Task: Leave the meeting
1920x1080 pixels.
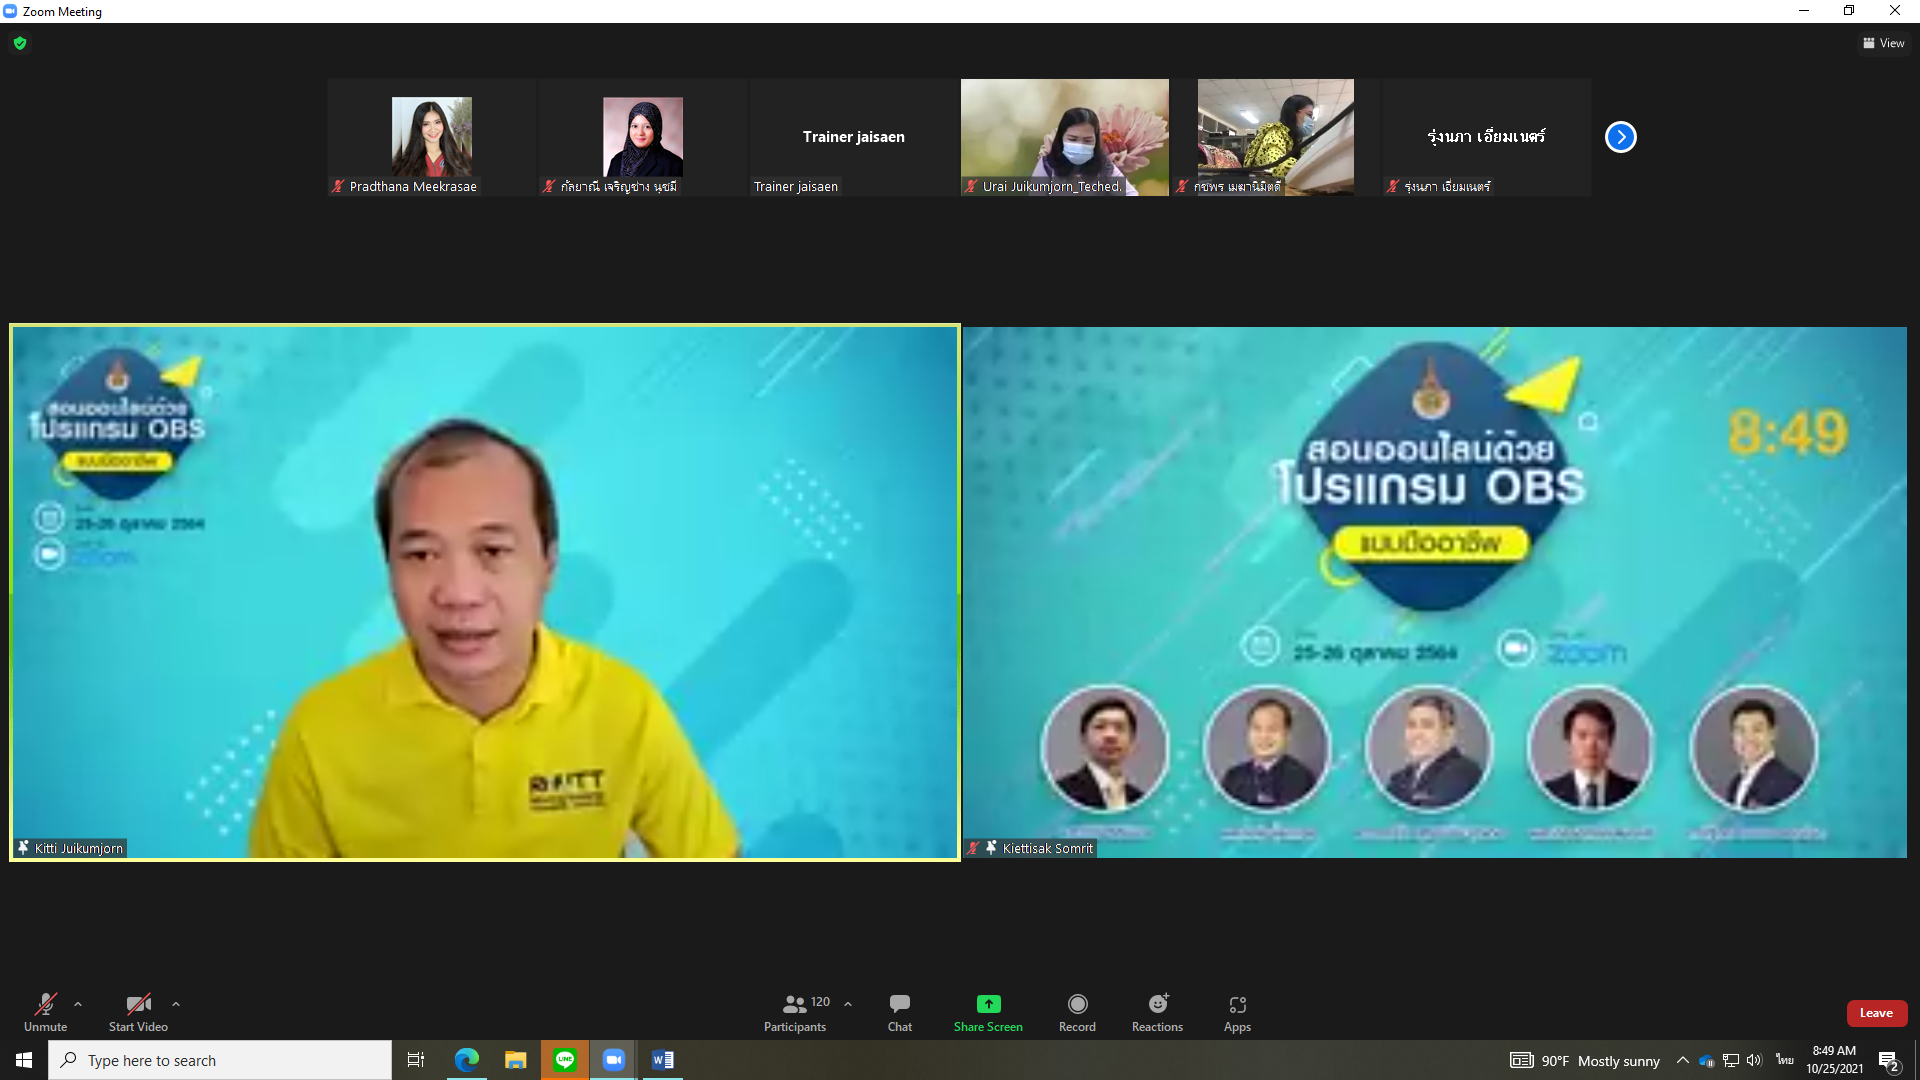Action: click(x=1876, y=1013)
